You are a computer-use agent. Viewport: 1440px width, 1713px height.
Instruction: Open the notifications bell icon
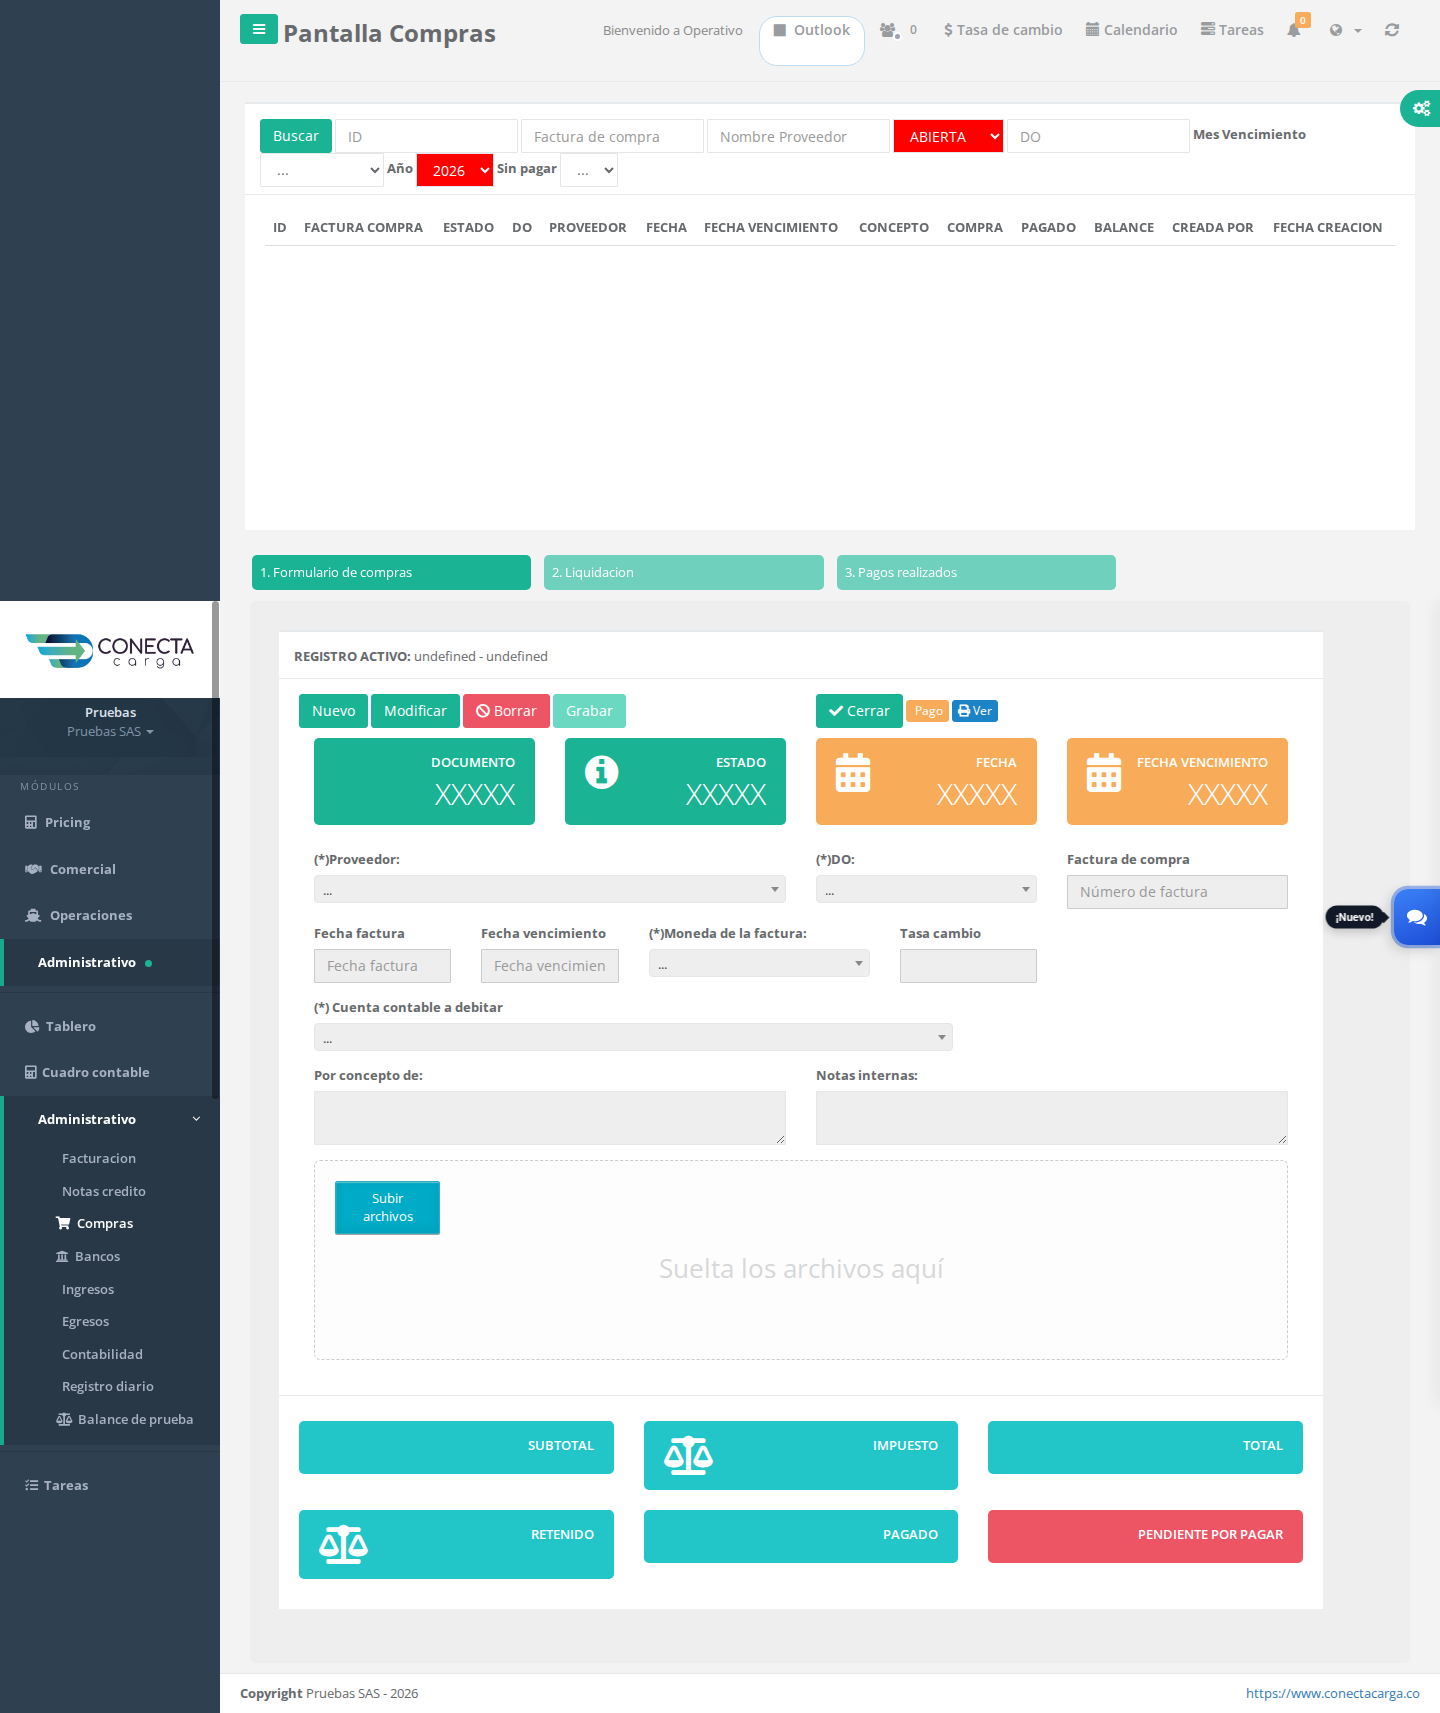coord(1294,30)
